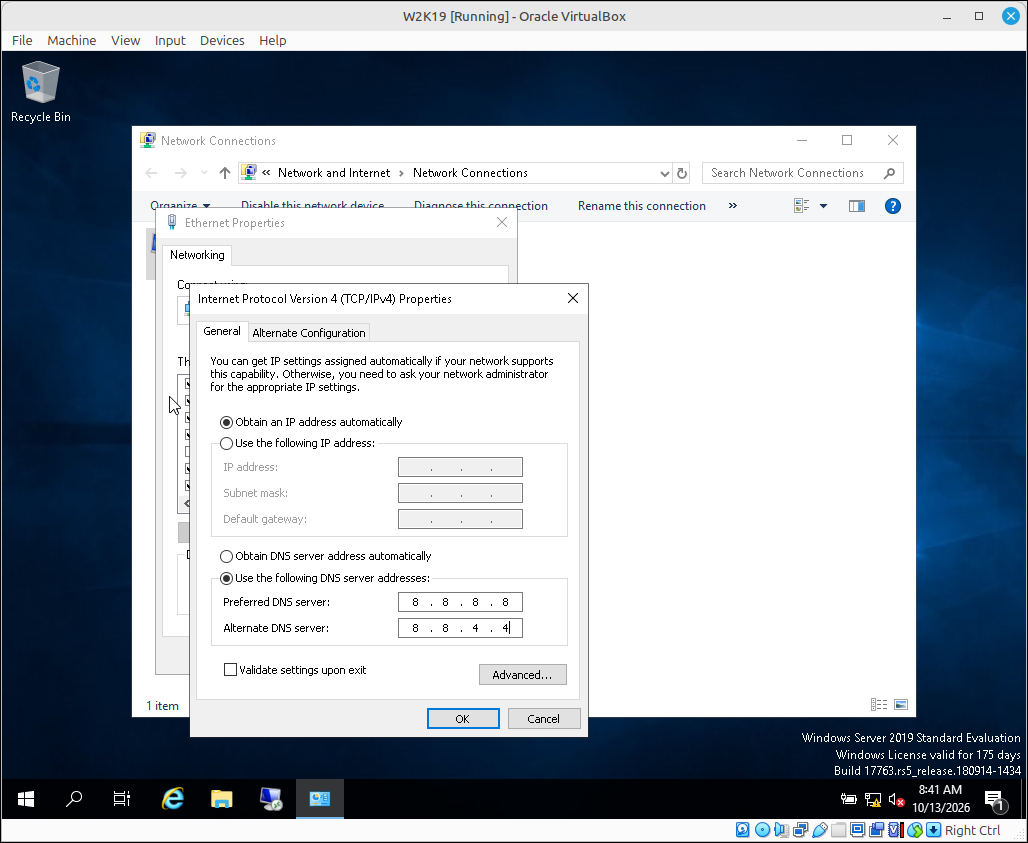Image resolution: width=1028 pixels, height=843 pixels.
Task: Close the IPv4 Properties dialog
Action: pos(572,298)
